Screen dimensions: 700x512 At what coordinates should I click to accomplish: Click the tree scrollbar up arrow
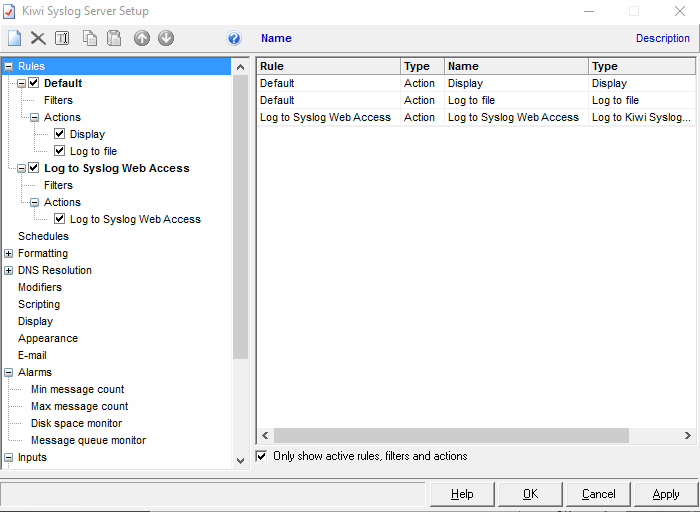[240, 67]
